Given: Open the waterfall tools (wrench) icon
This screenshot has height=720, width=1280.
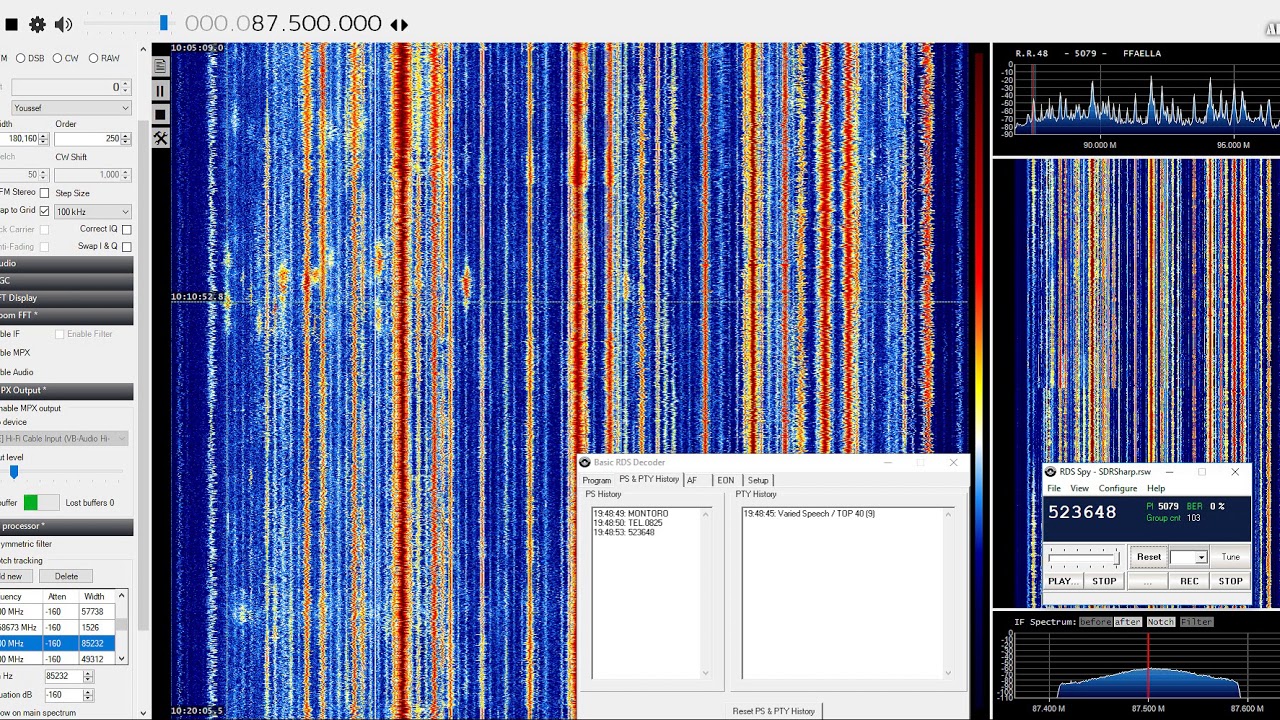Looking at the screenshot, I should (160, 138).
